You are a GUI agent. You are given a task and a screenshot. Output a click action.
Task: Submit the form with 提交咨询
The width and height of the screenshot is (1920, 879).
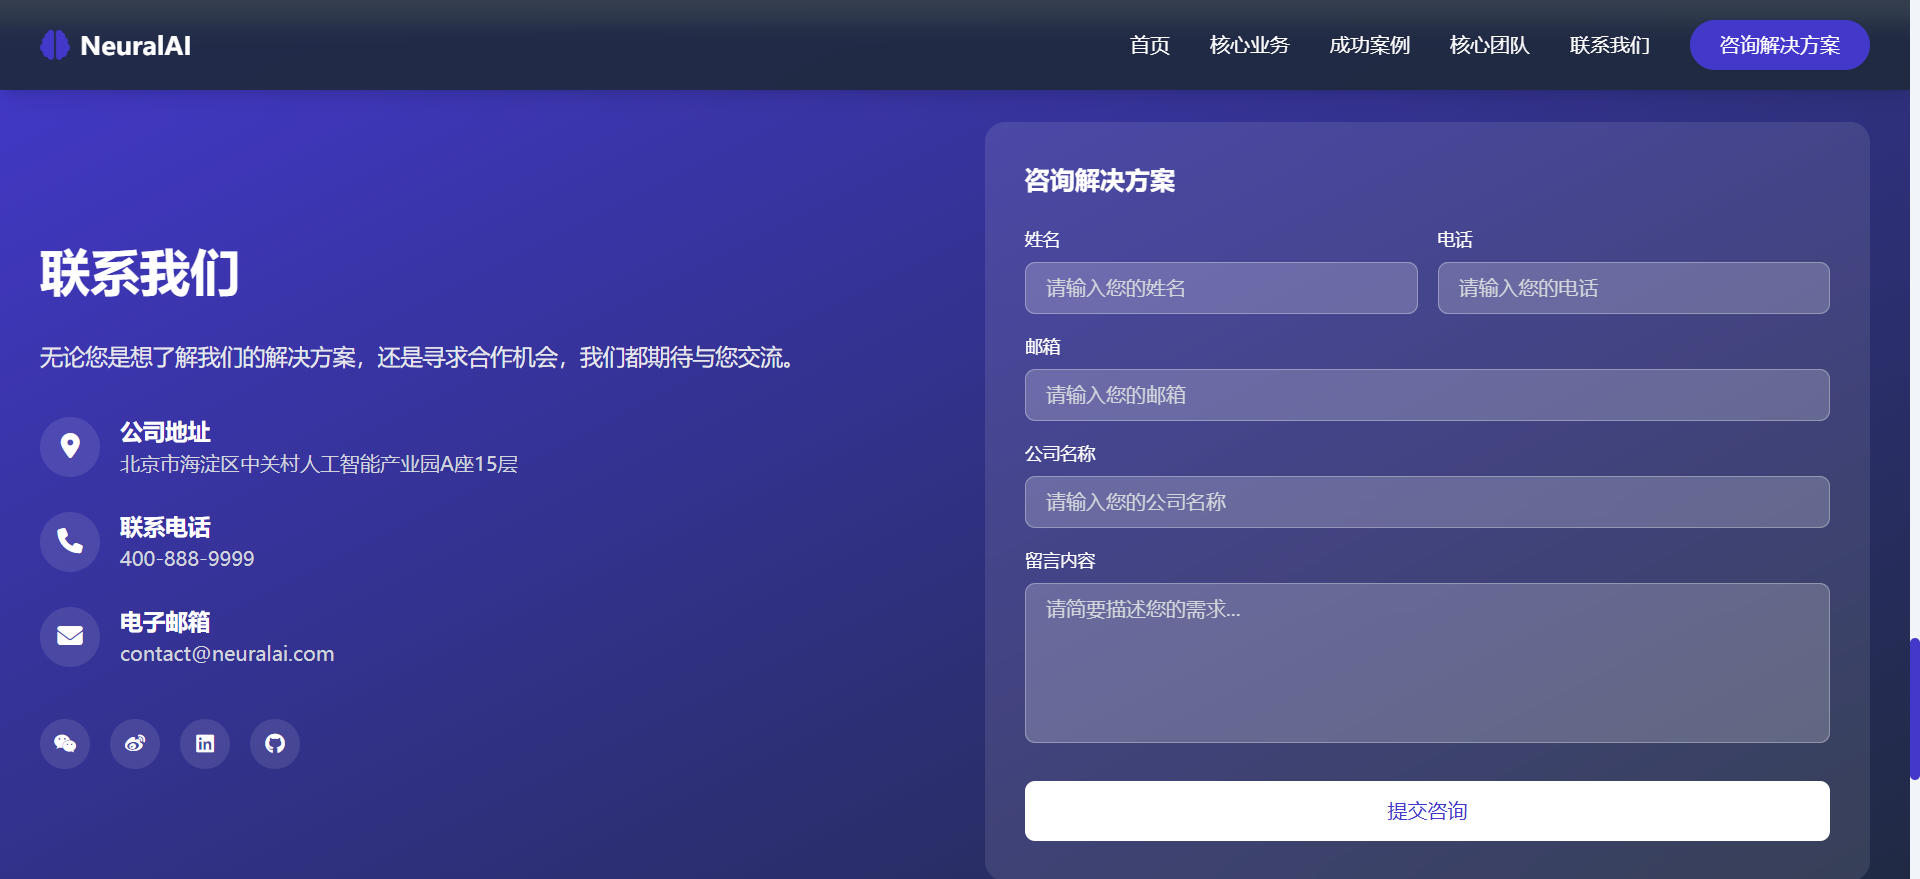1426,811
